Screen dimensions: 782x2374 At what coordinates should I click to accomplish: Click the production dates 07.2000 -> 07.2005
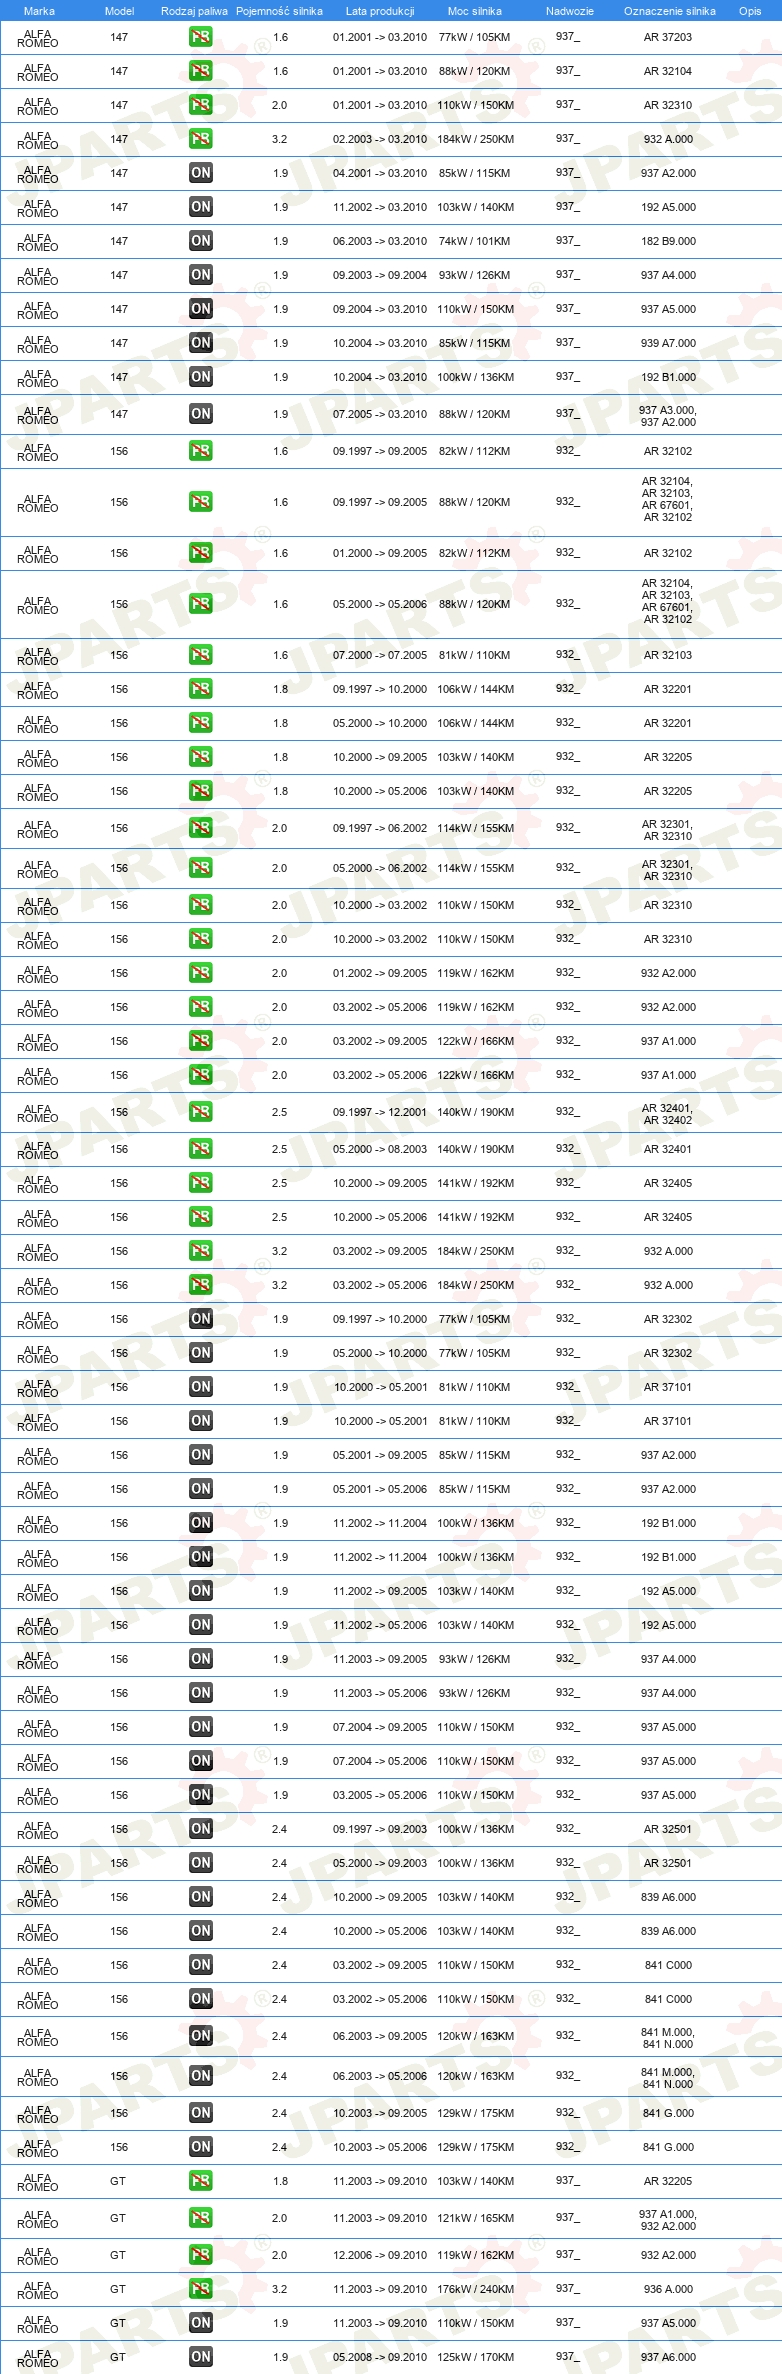pyautogui.click(x=380, y=655)
